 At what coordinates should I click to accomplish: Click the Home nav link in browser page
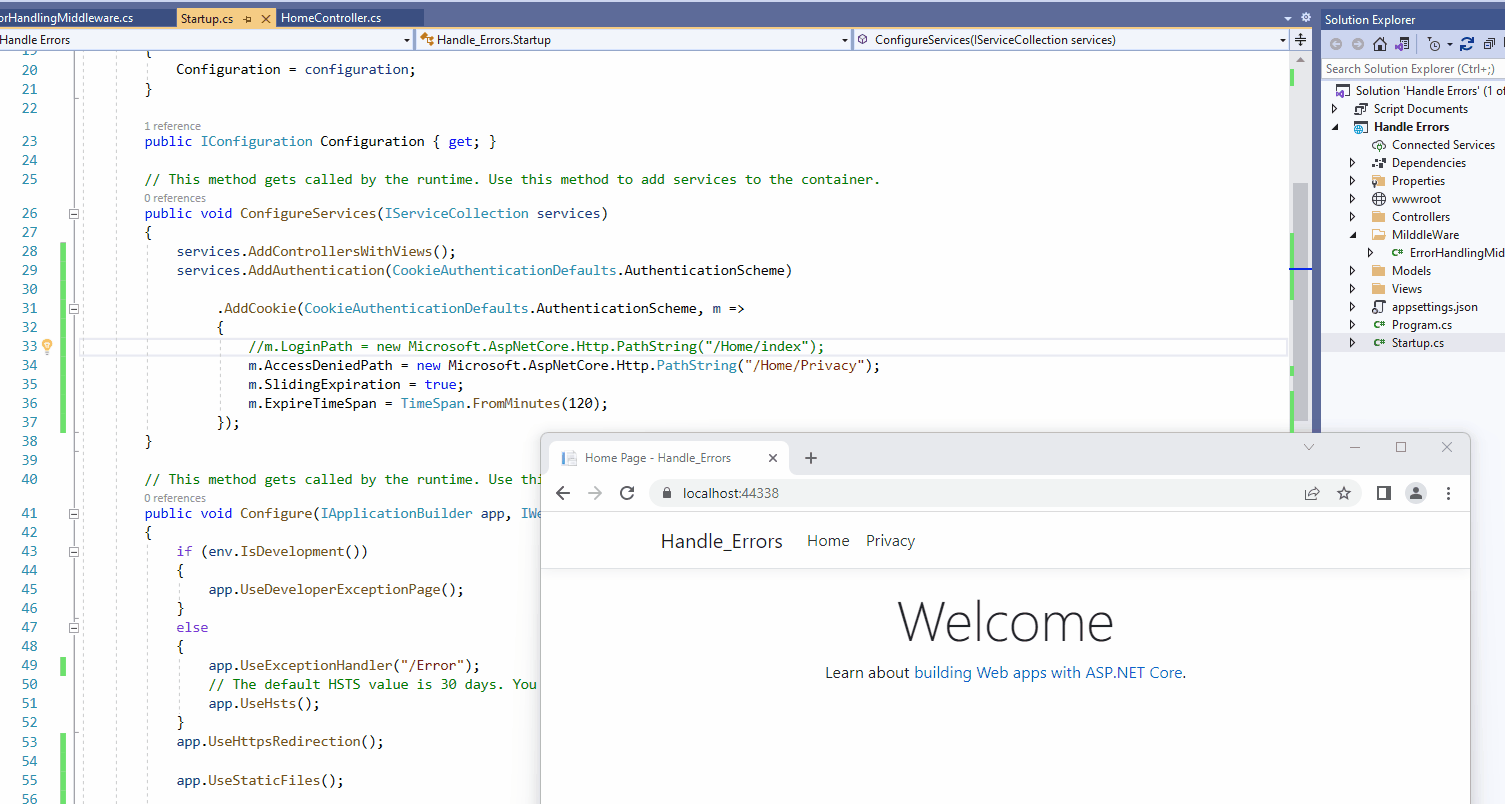(828, 541)
